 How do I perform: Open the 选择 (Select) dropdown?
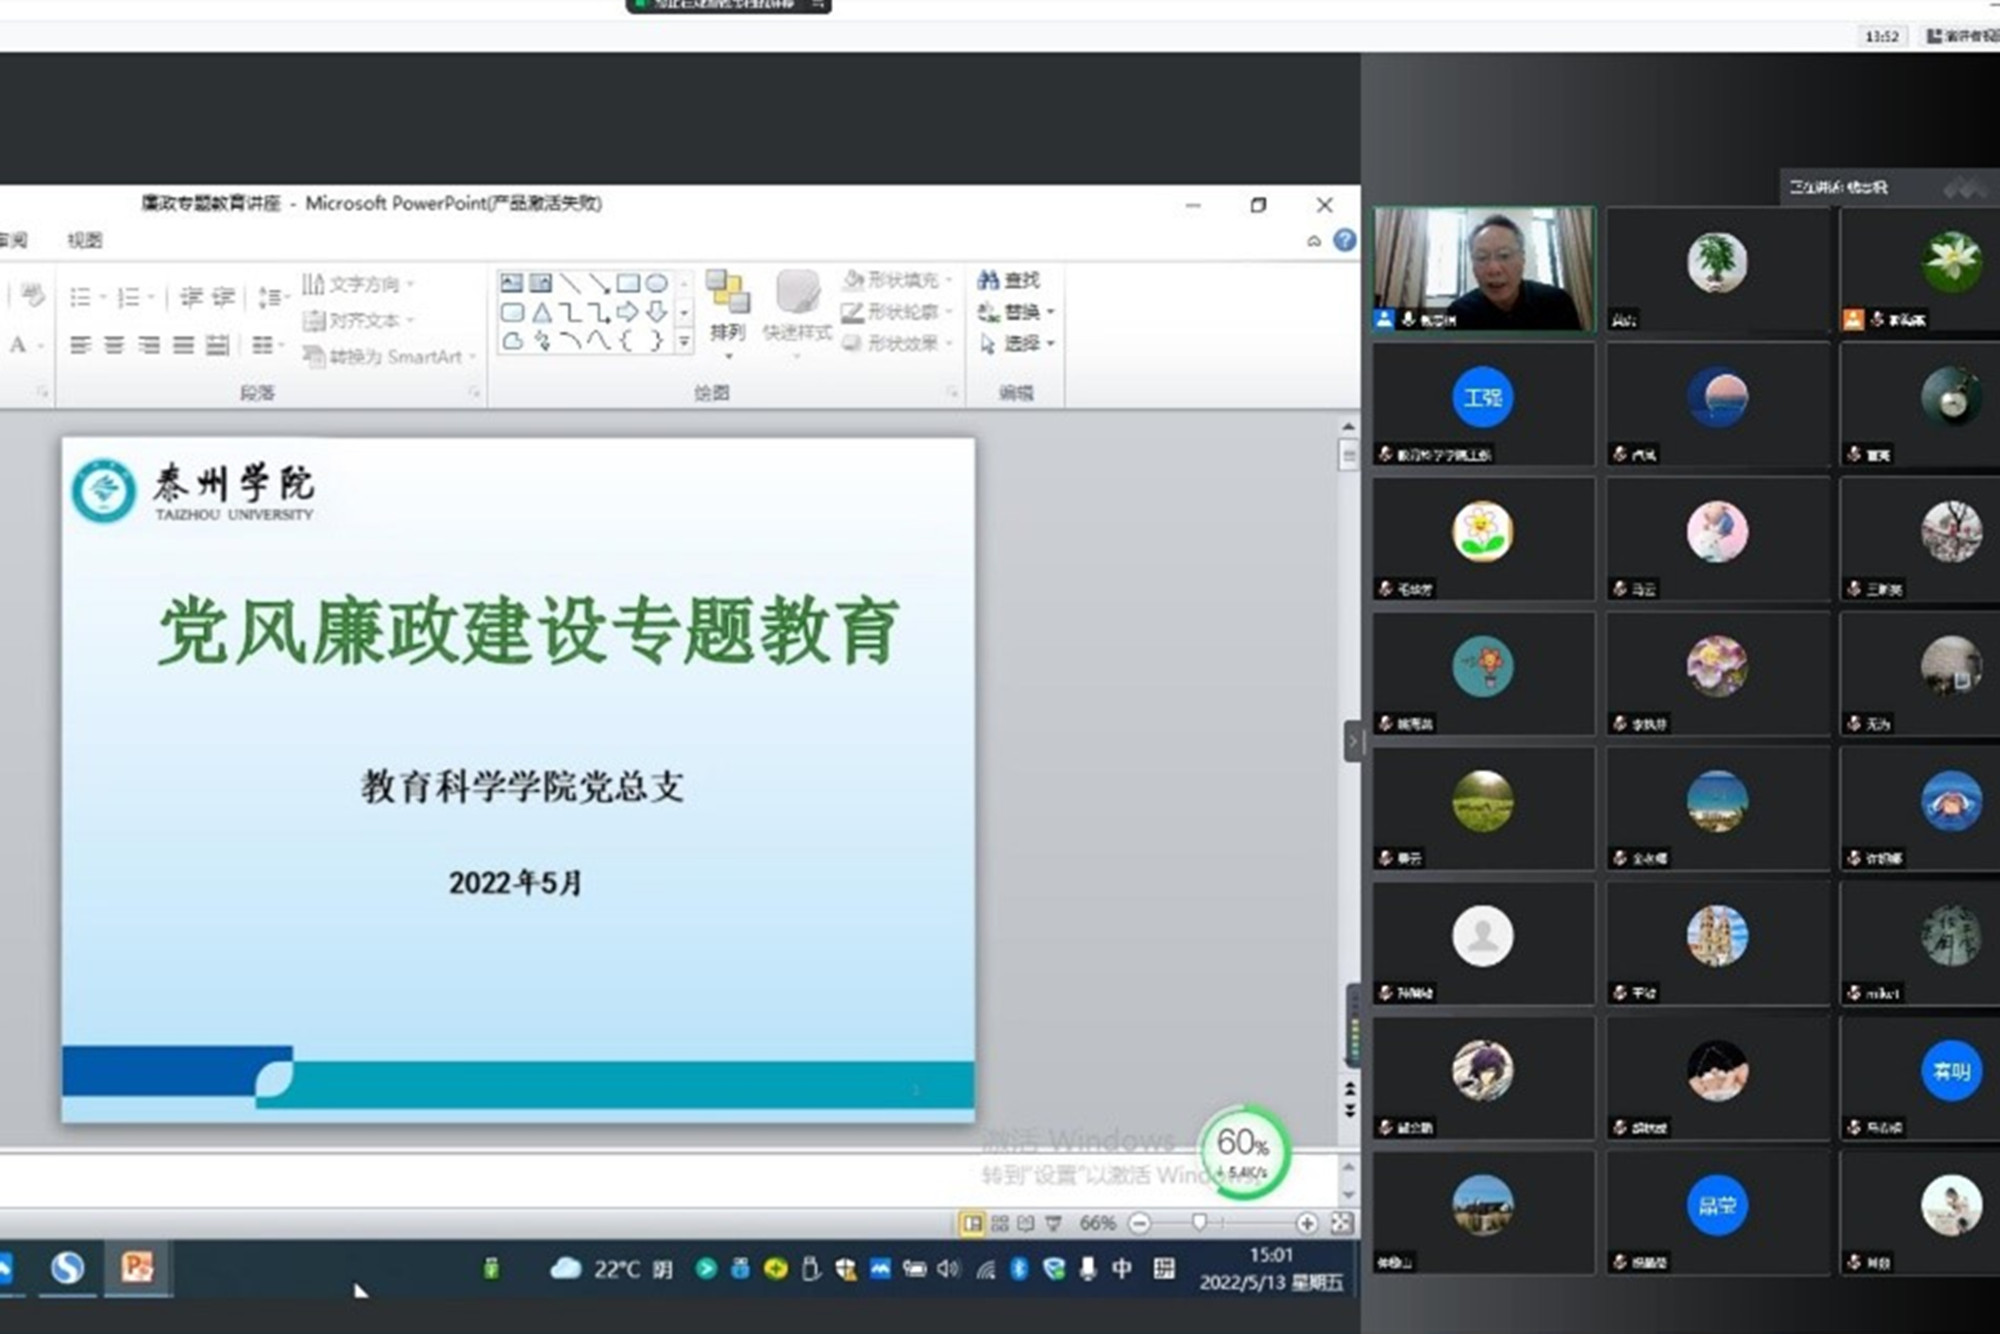1051,344
